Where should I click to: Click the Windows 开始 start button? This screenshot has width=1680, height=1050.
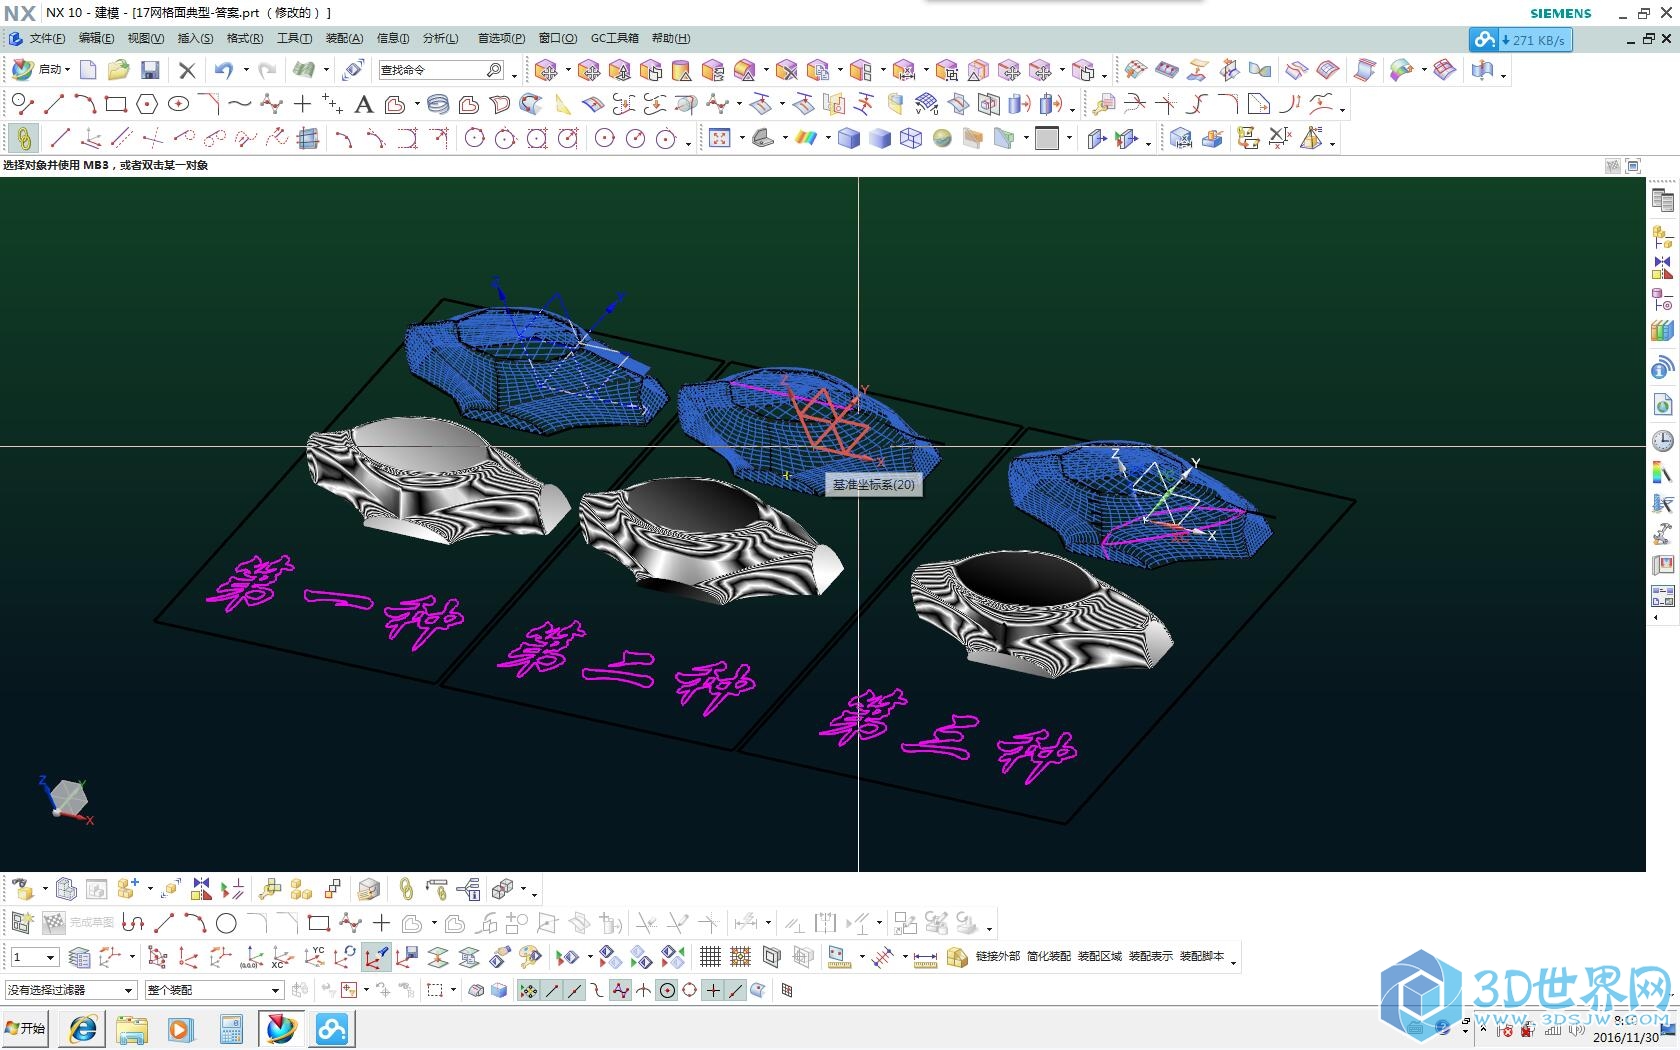25,1028
